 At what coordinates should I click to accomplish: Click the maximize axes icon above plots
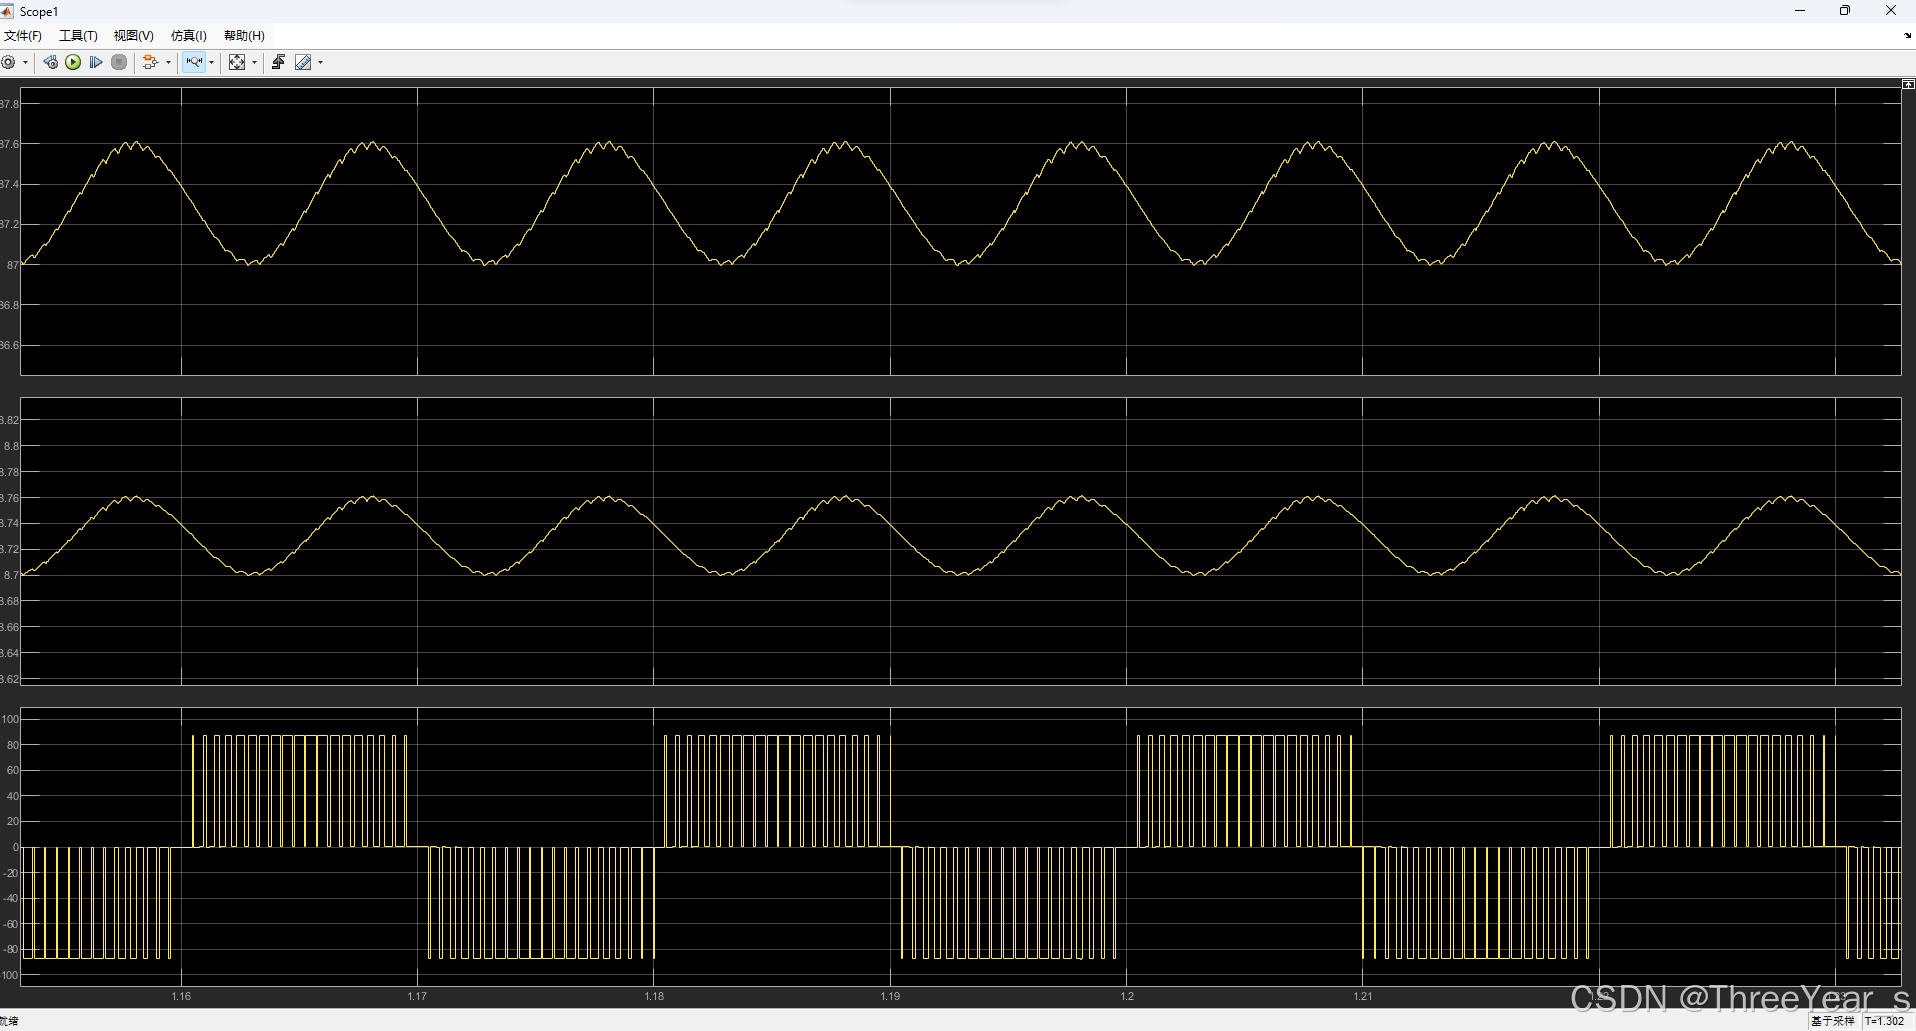pyautogui.click(x=1908, y=84)
